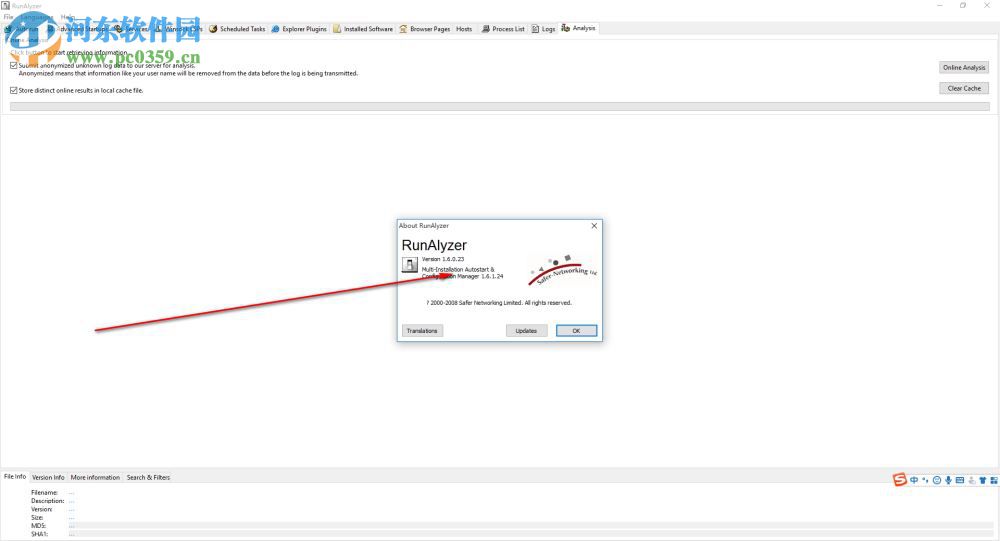The height and width of the screenshot is (541, 1000).
Task: Click the MD5 value field
Action: [531, 526]
